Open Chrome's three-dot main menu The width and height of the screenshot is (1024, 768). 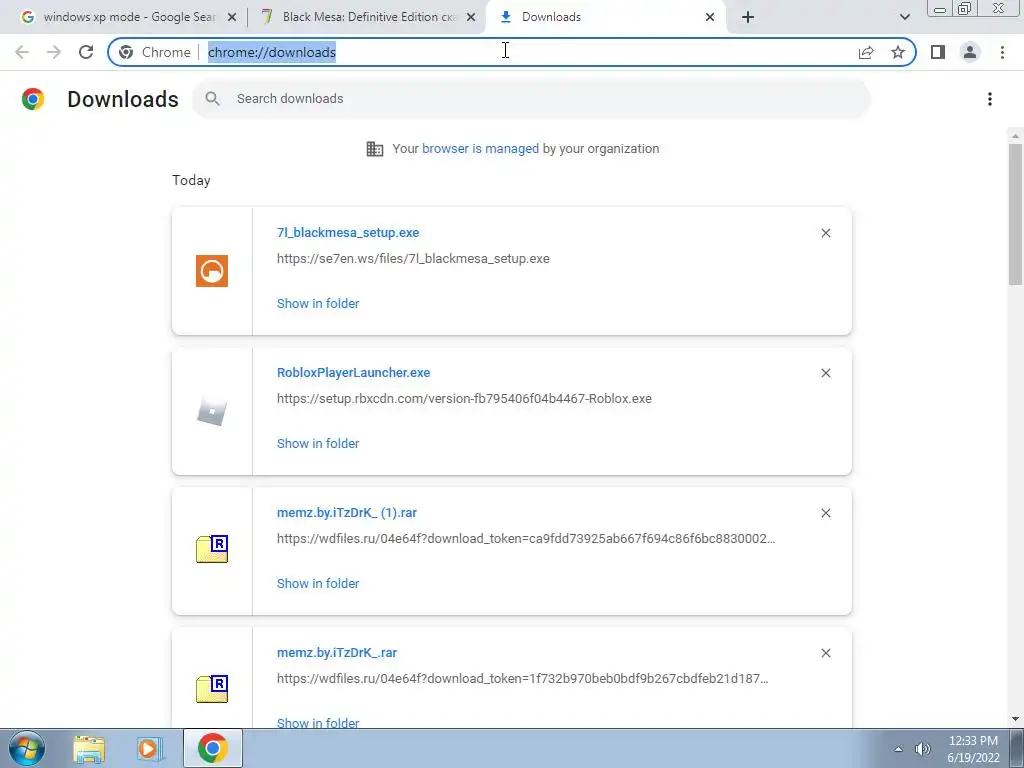[x=1002, y=52]
